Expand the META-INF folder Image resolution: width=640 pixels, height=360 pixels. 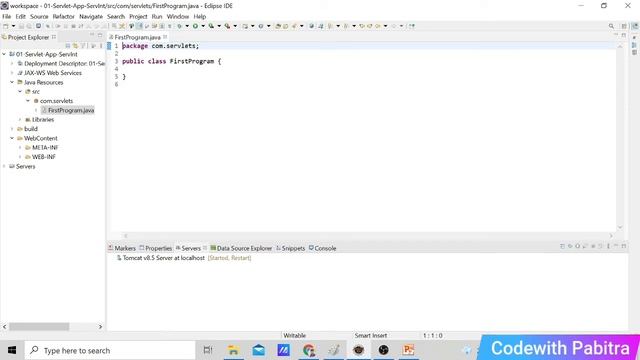(20, 147)
